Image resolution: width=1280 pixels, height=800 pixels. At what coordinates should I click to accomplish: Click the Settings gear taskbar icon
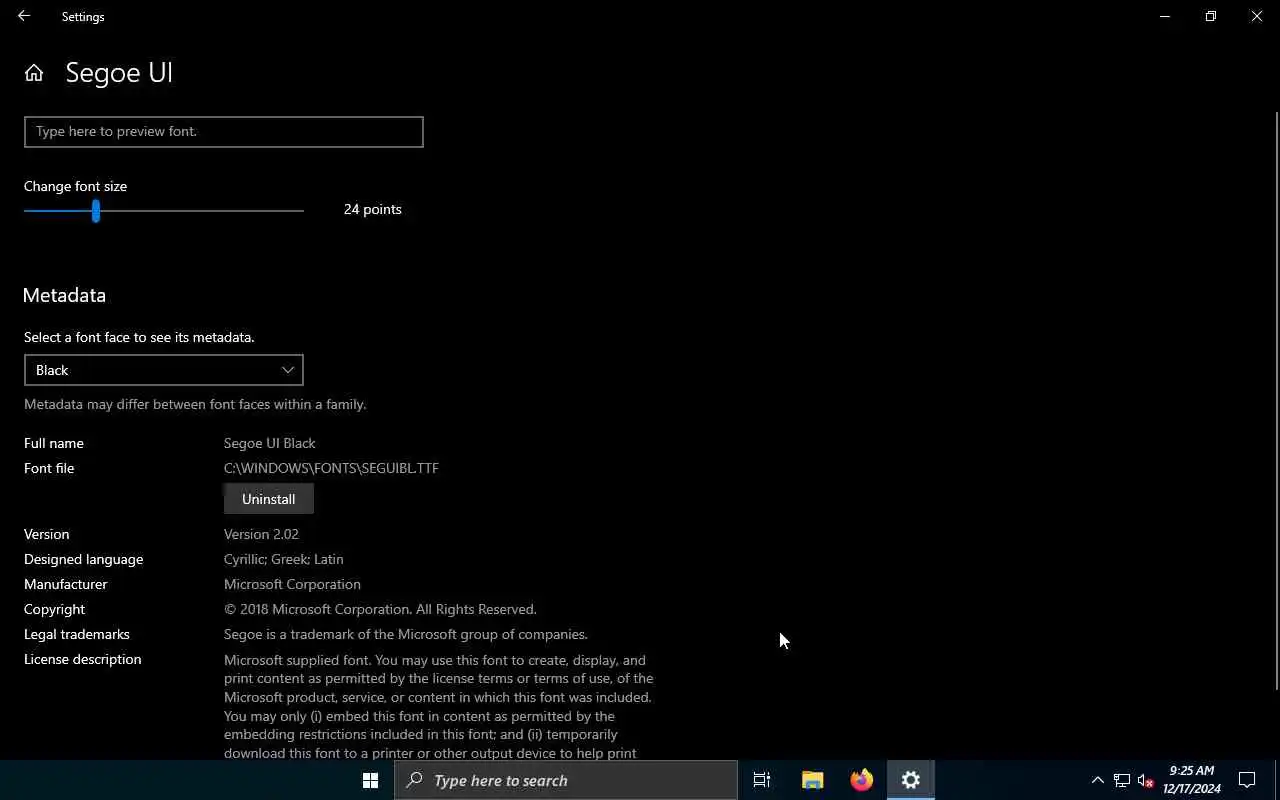911,780
